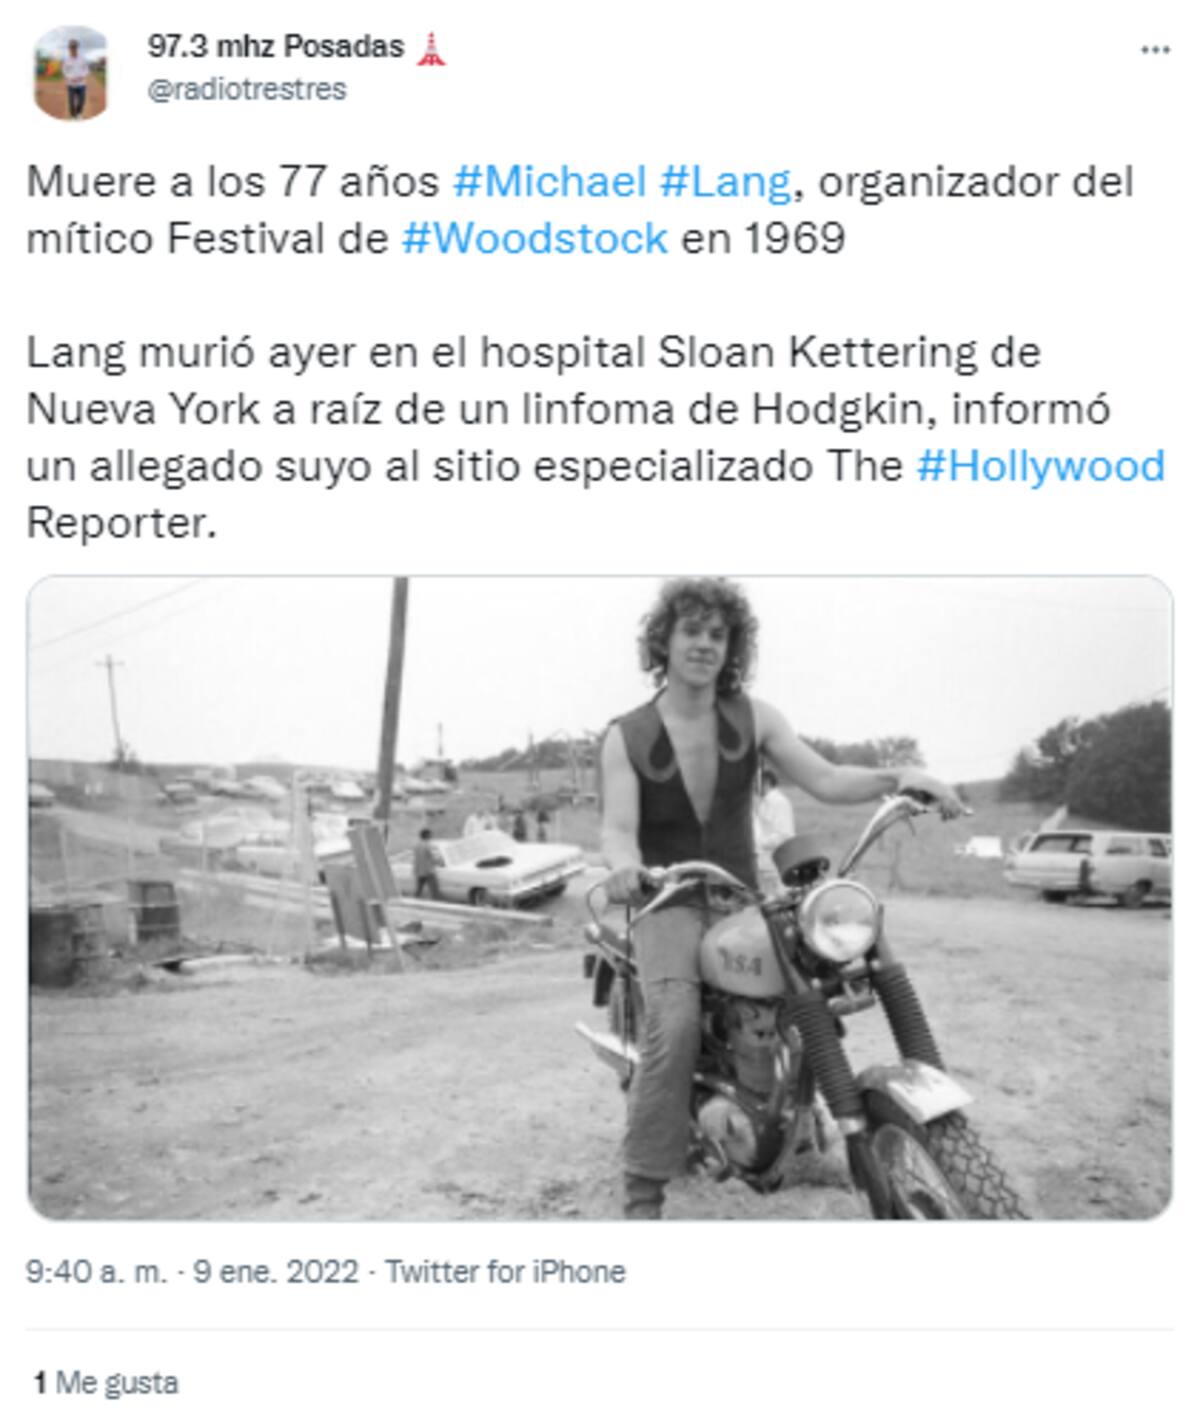The height and width of the screenshot is (1419, 1200).
Task: Open the 9:40 a. m. timestamp link
Action: pos(96,1272)
